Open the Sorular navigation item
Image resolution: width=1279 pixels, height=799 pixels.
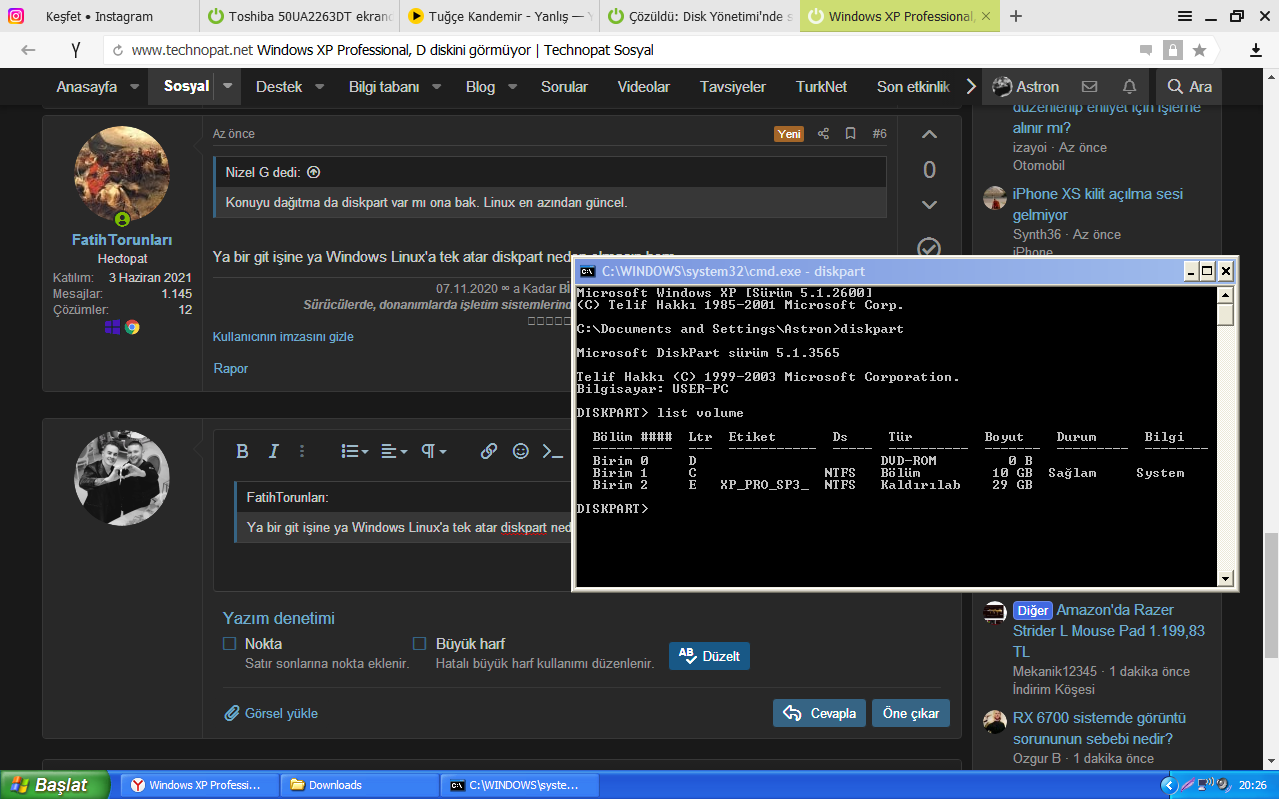coord(564,87)
